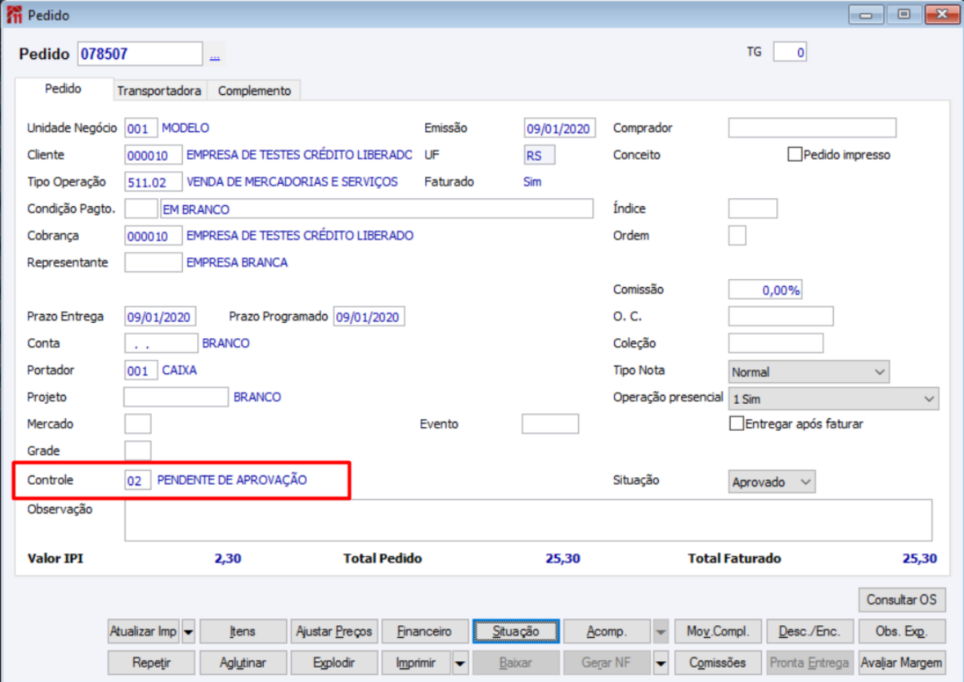The height and width of the screenshot is (682, 964).
Task: Click the Grade input field
Action: (x=138, y=451)
